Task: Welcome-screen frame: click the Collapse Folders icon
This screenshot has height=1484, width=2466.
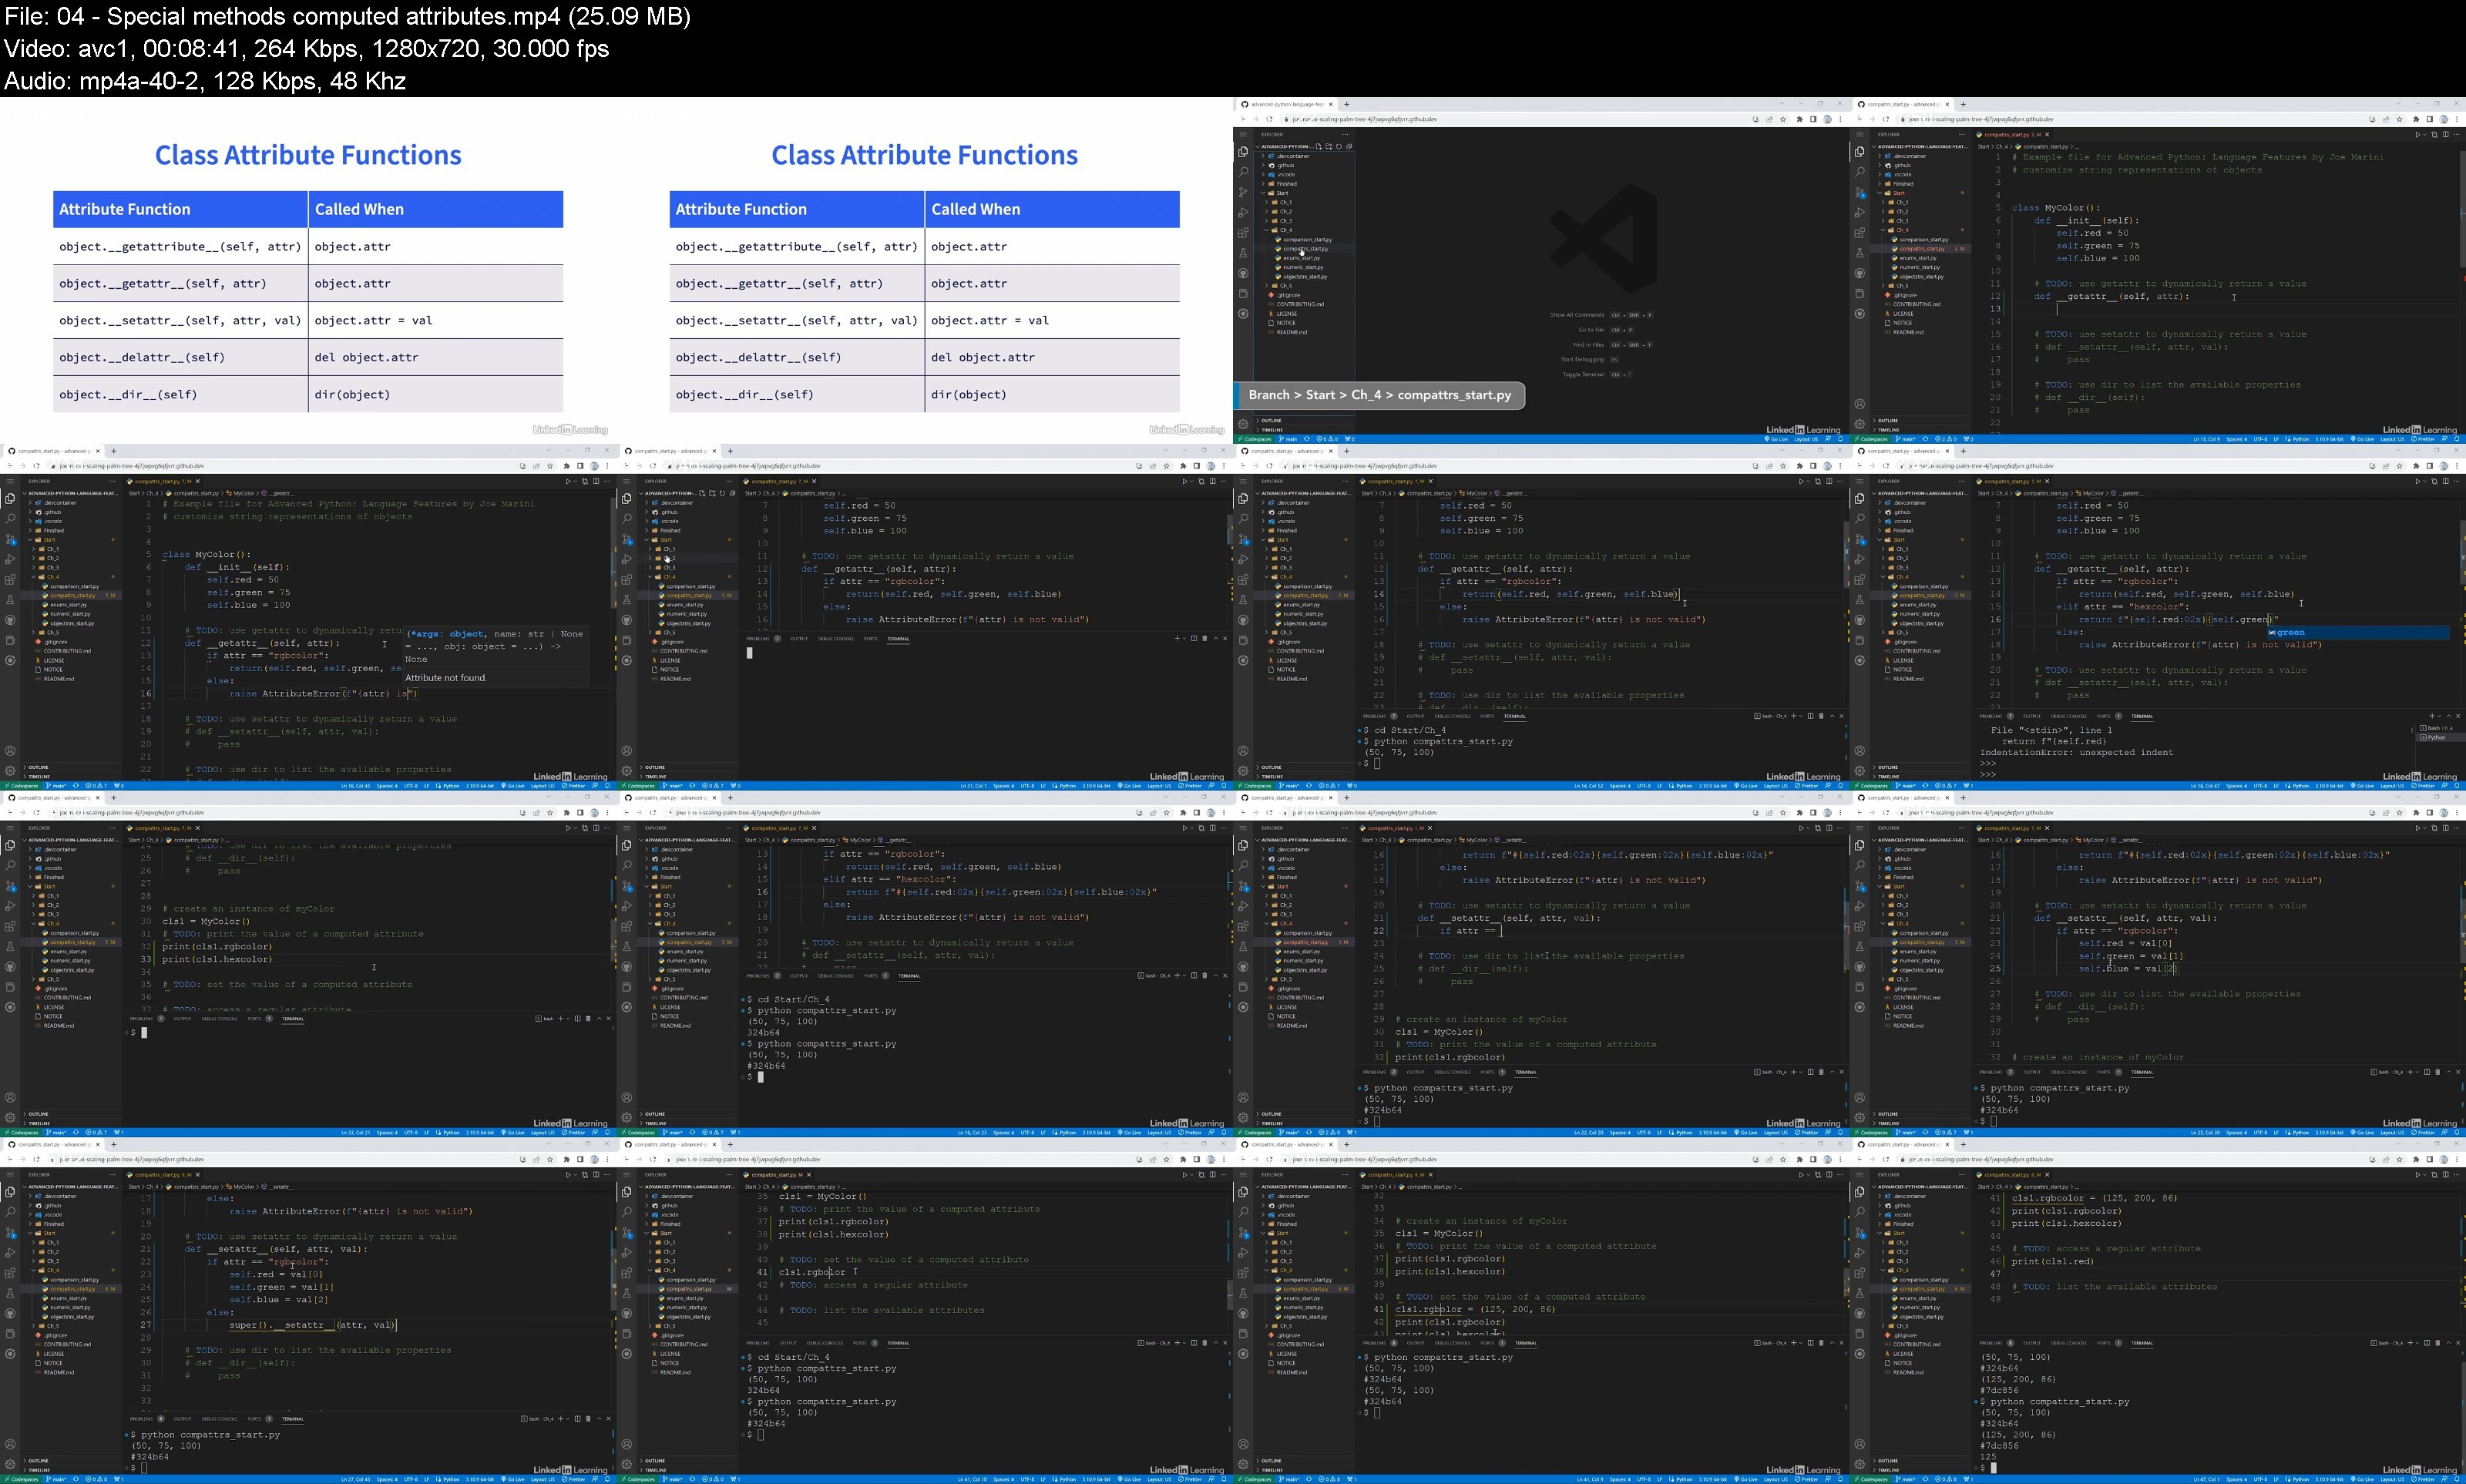Action: pyautogui.click(x=1350, y=147)
